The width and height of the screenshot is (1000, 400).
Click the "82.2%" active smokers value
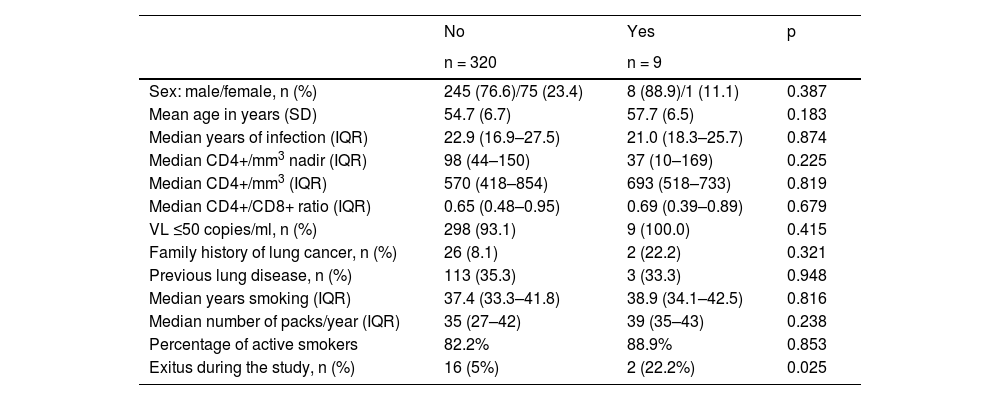tap(464, 344)
